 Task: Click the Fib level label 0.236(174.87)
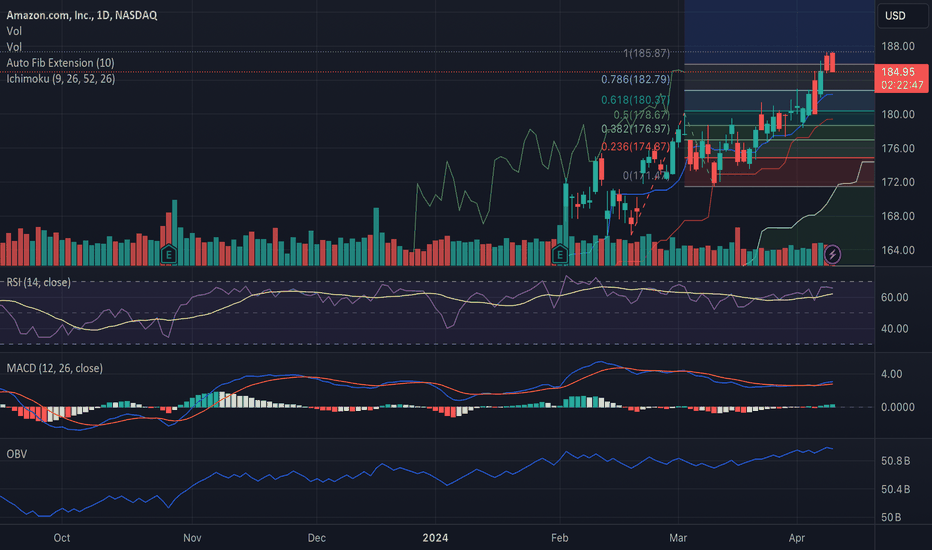tap(635, 146)
